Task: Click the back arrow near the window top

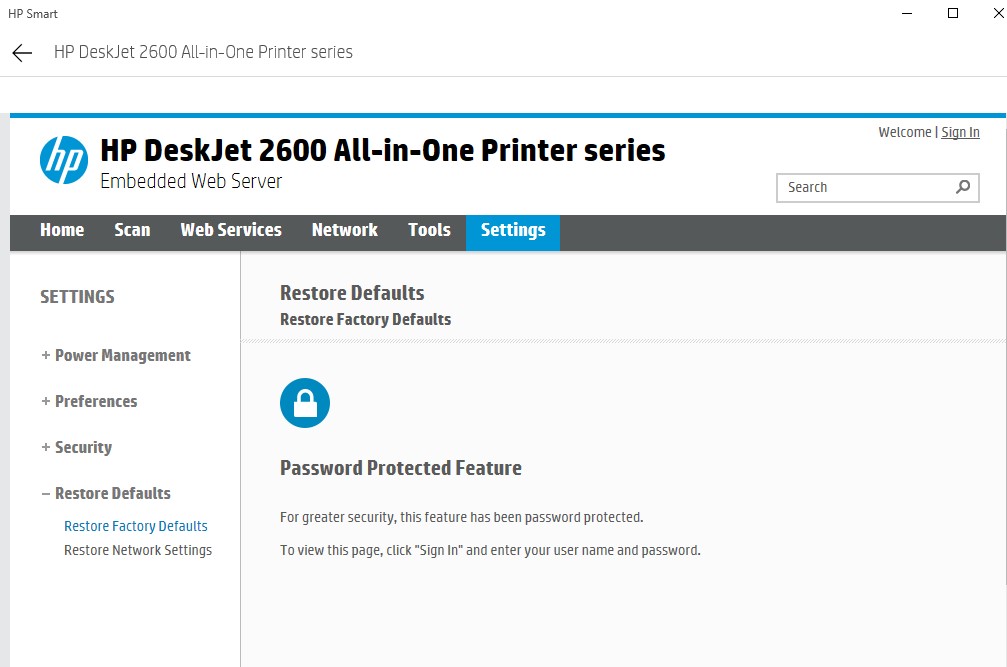Action: [x=20, y=52]
